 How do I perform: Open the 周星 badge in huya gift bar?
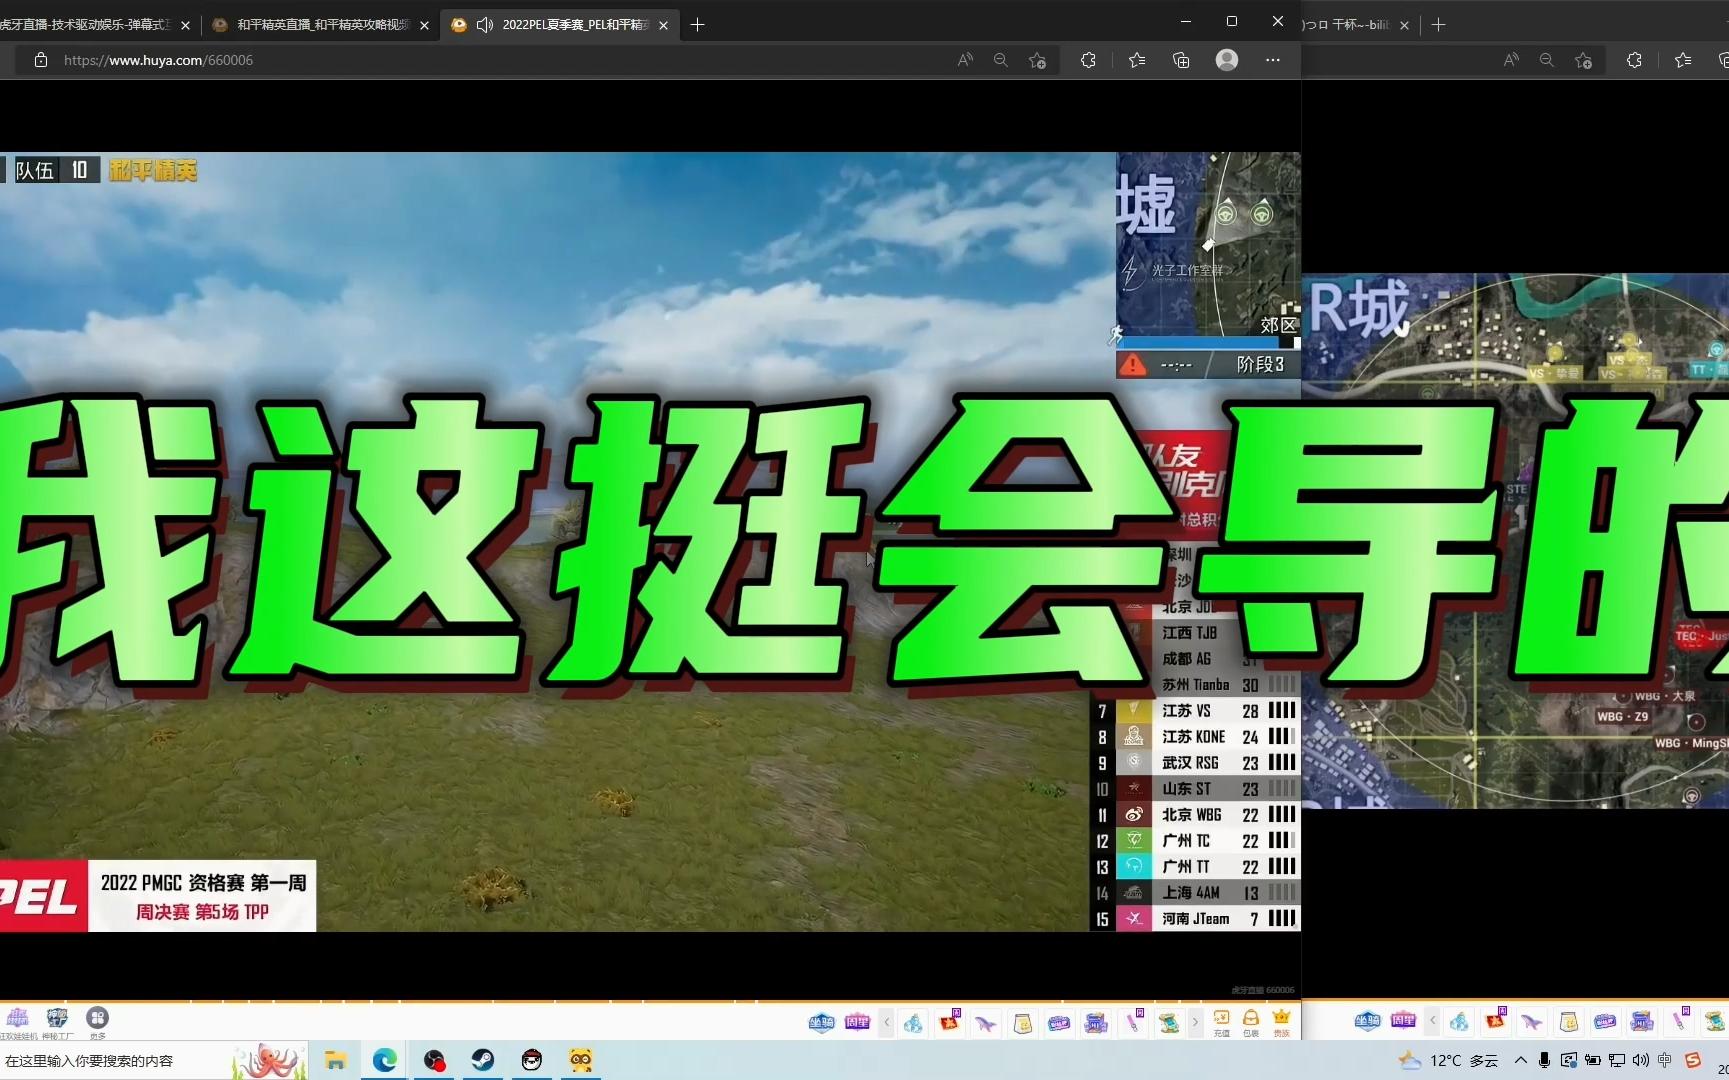[857, 1022]
